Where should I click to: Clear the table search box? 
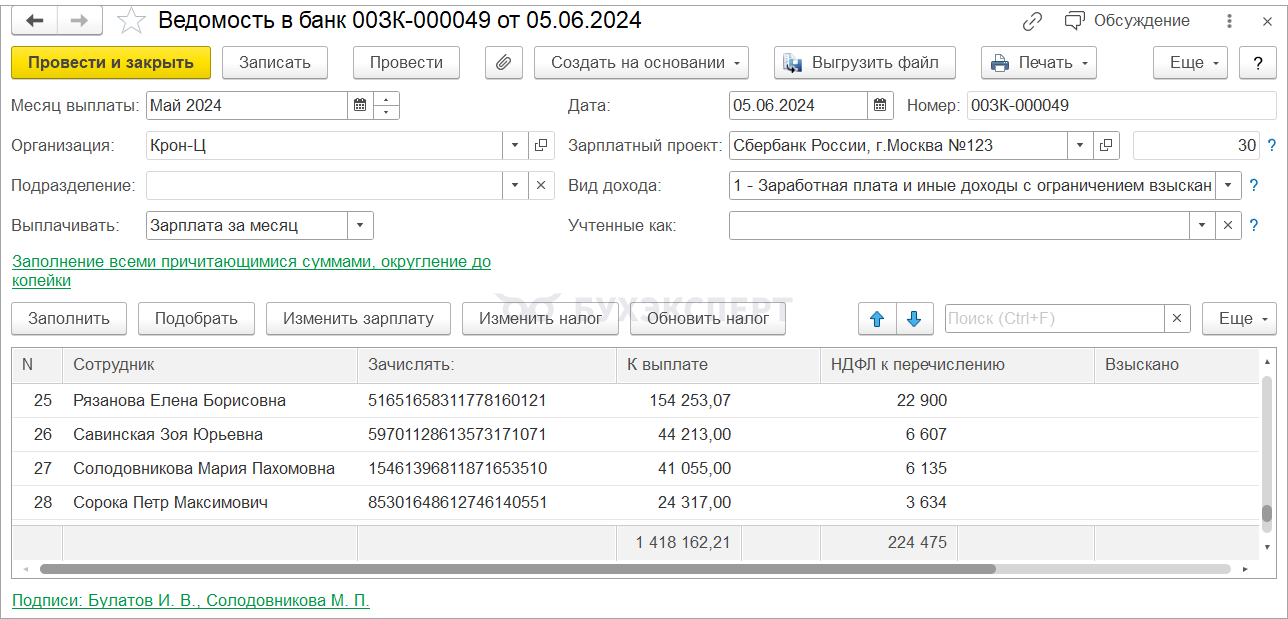coord(1177,319)
